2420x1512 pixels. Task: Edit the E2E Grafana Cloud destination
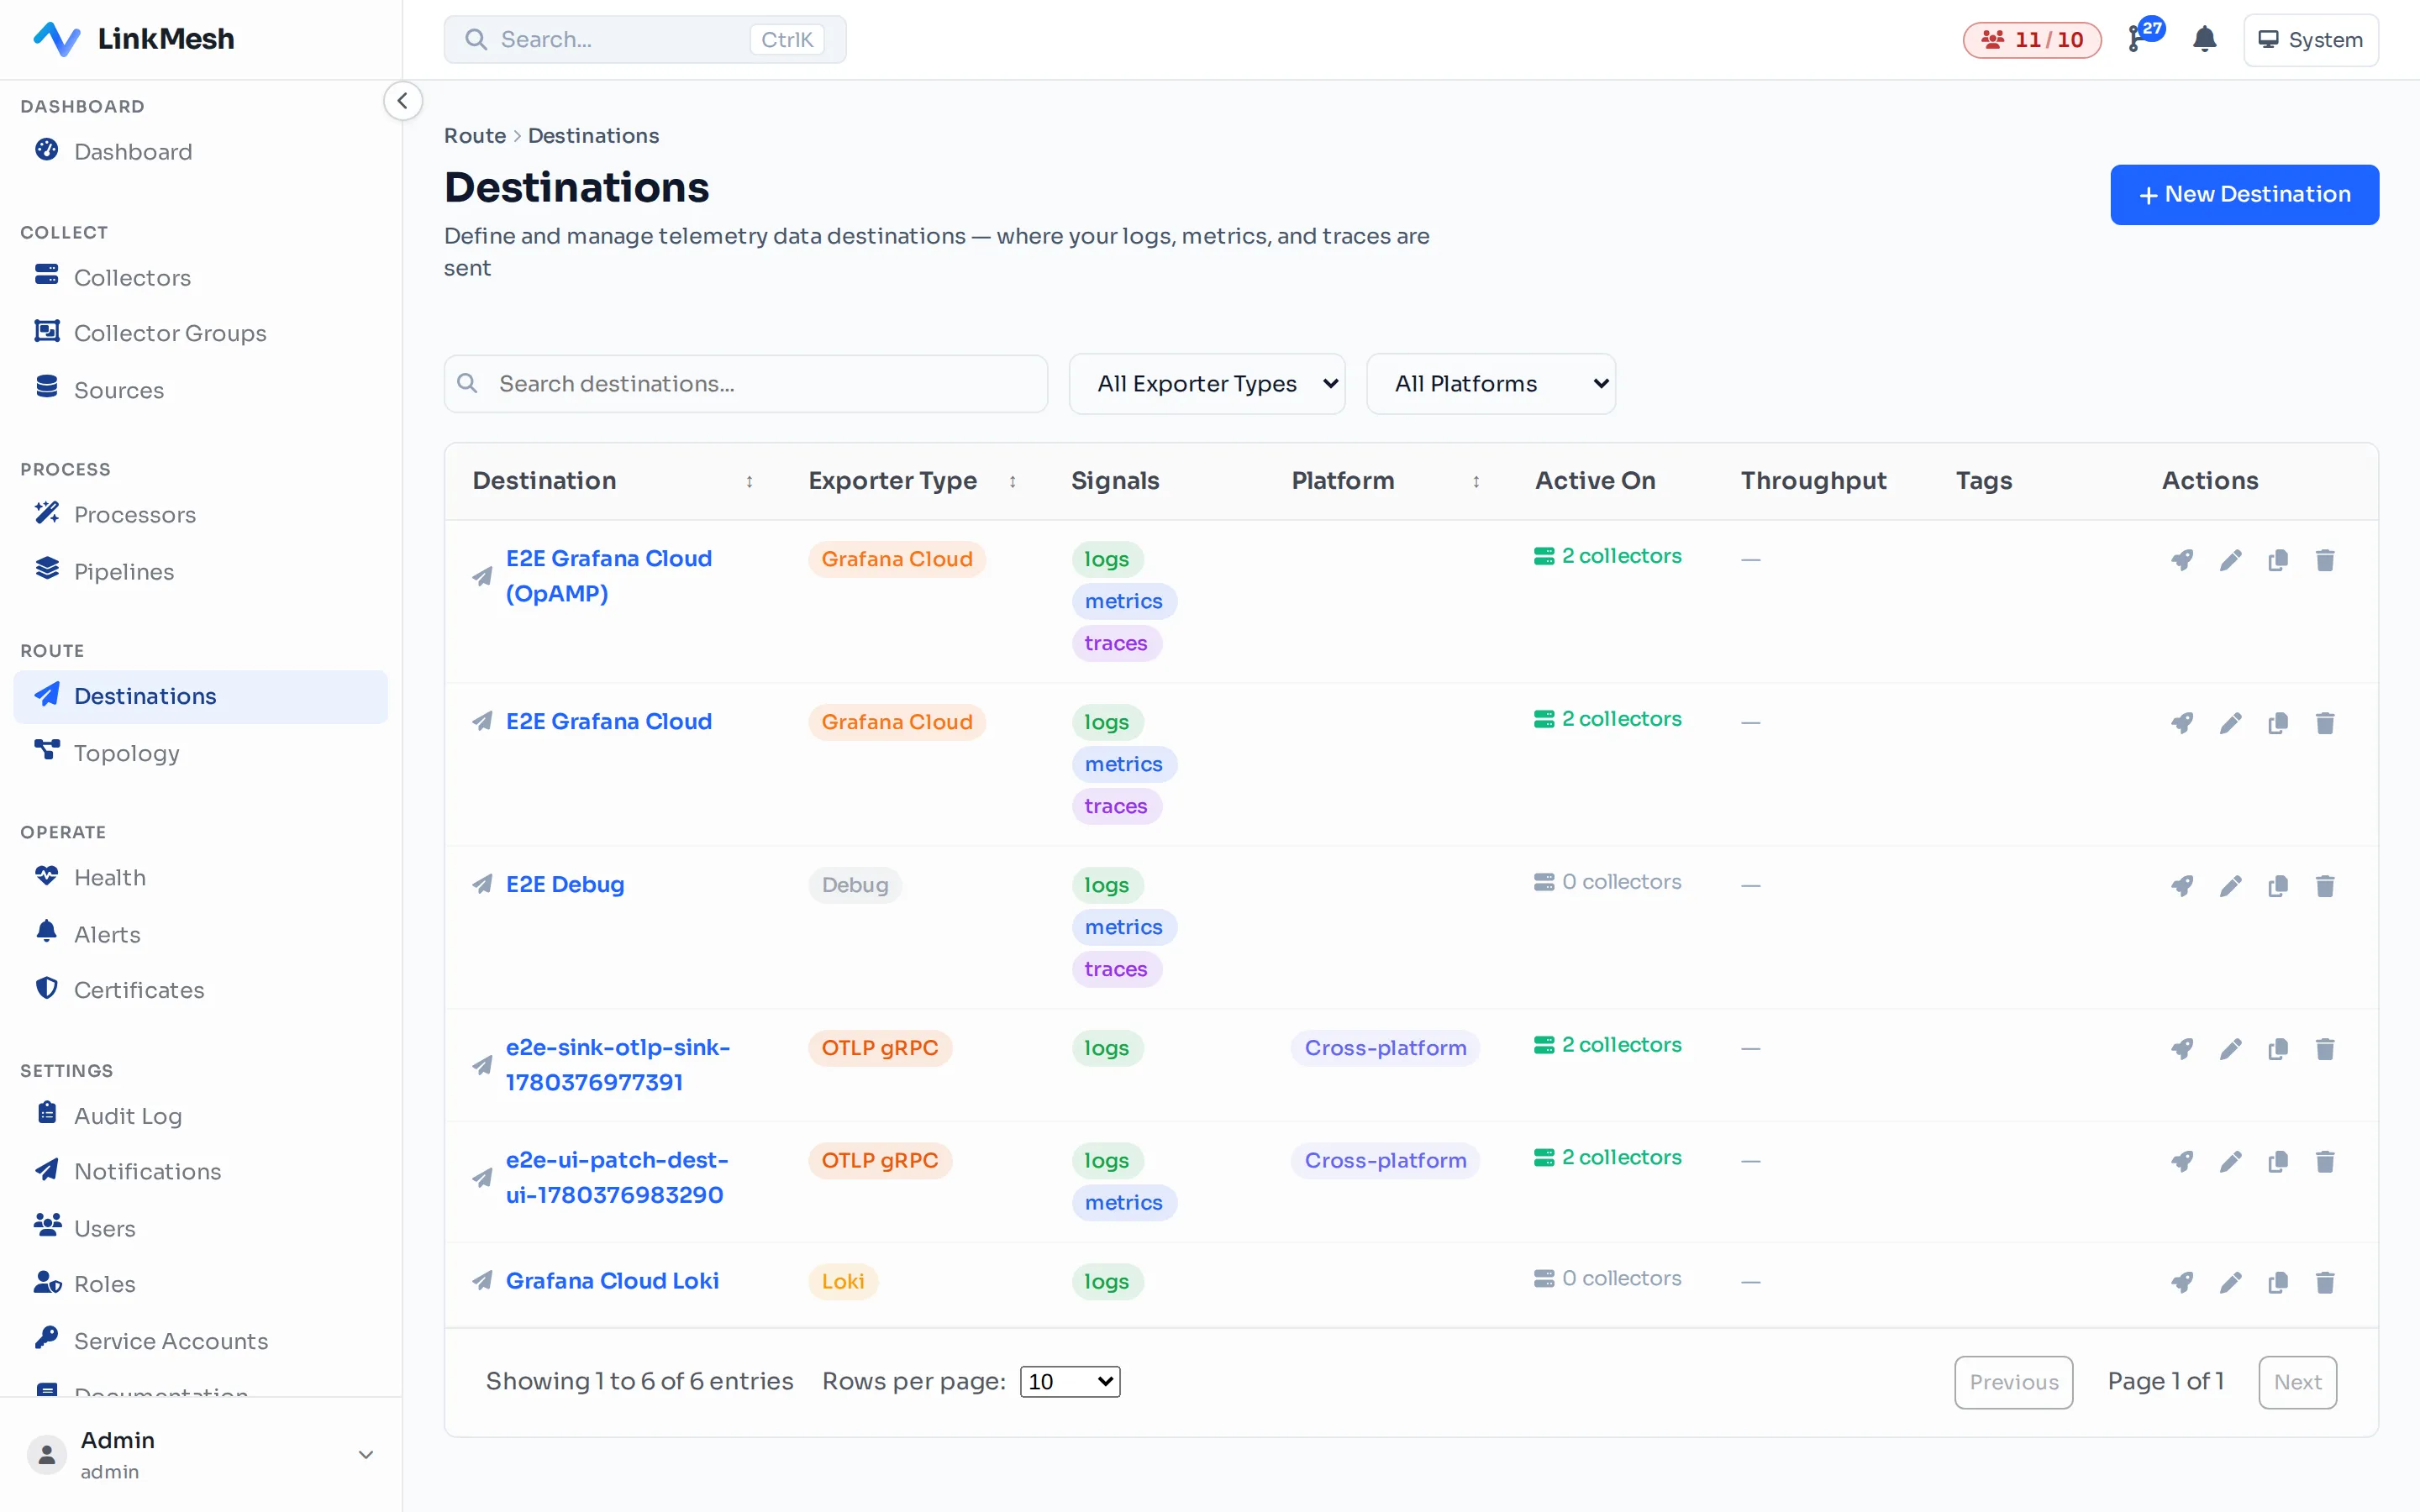(x=2230, y=723)
